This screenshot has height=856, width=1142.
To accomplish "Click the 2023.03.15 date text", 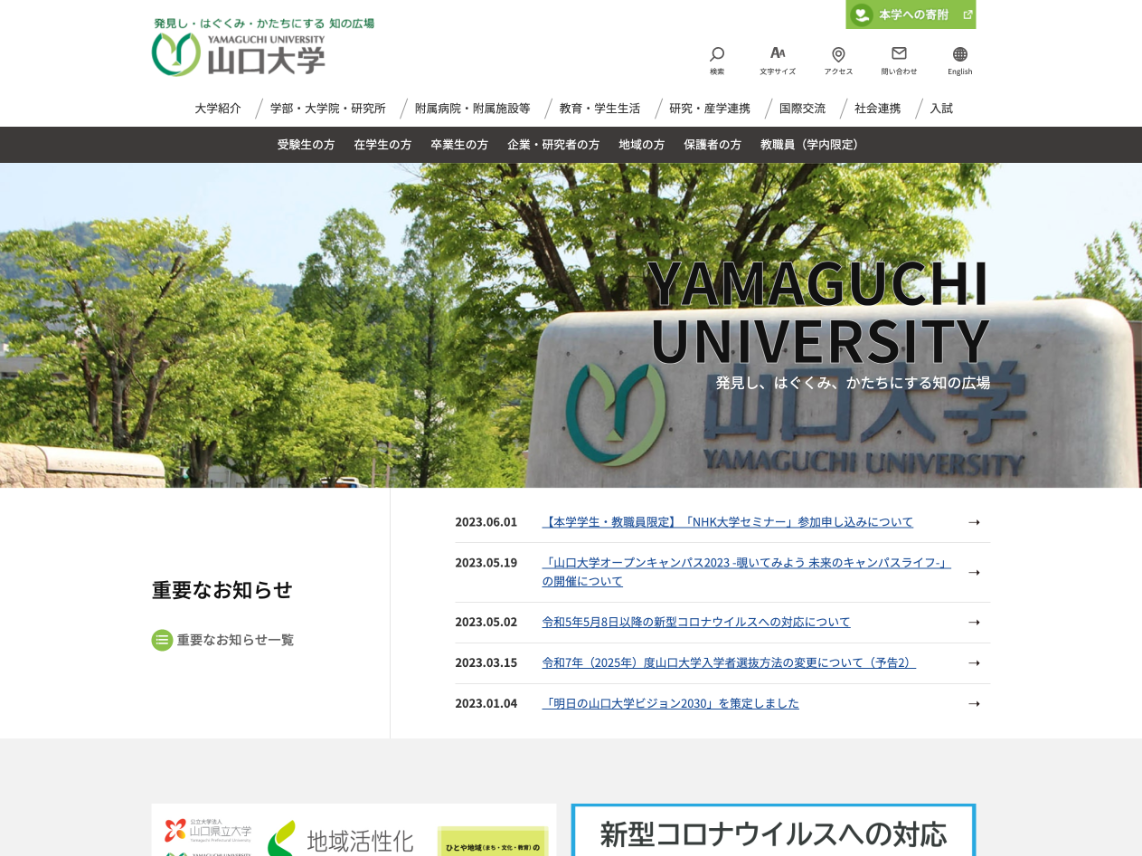I will 486,663.
